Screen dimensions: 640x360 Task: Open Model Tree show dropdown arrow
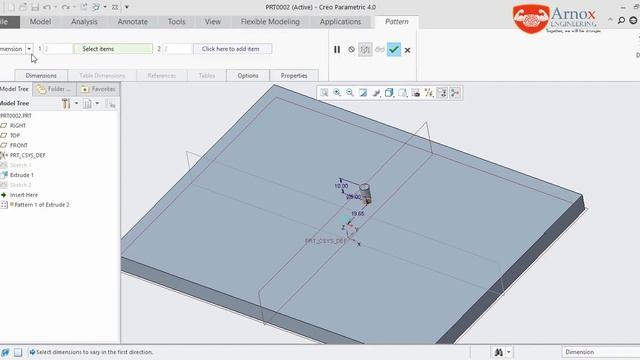[x=97, y=103]
